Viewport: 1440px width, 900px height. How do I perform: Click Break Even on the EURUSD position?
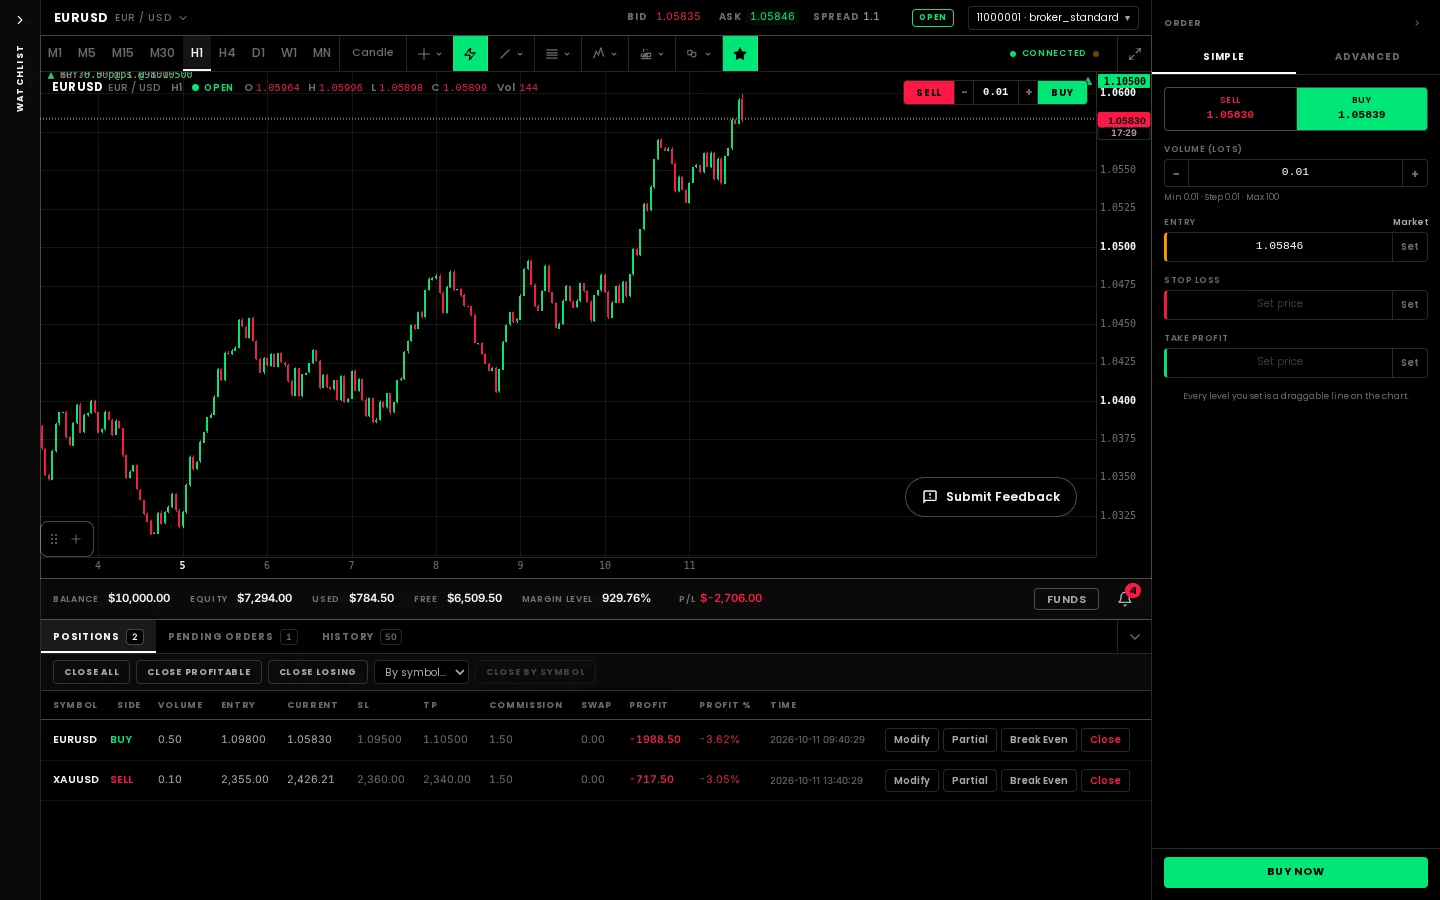tap(1039, 740)
